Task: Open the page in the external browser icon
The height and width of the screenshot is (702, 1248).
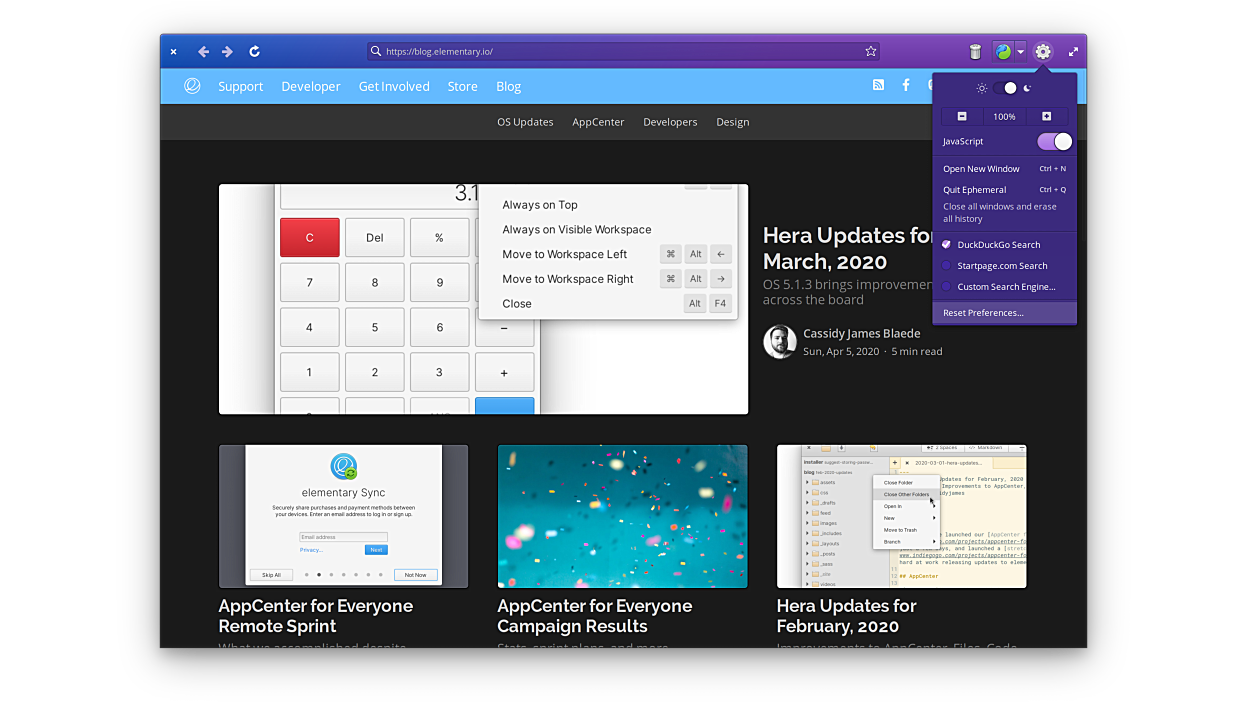Action: point(1003,52)
